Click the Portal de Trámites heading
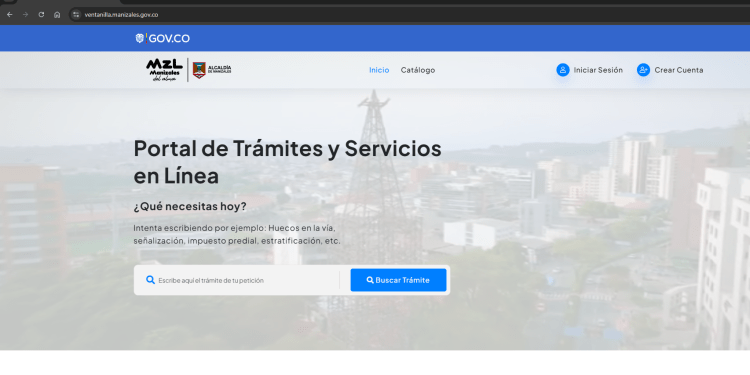The height and width of the screenshot is (375, 750). tap(287, 162)
